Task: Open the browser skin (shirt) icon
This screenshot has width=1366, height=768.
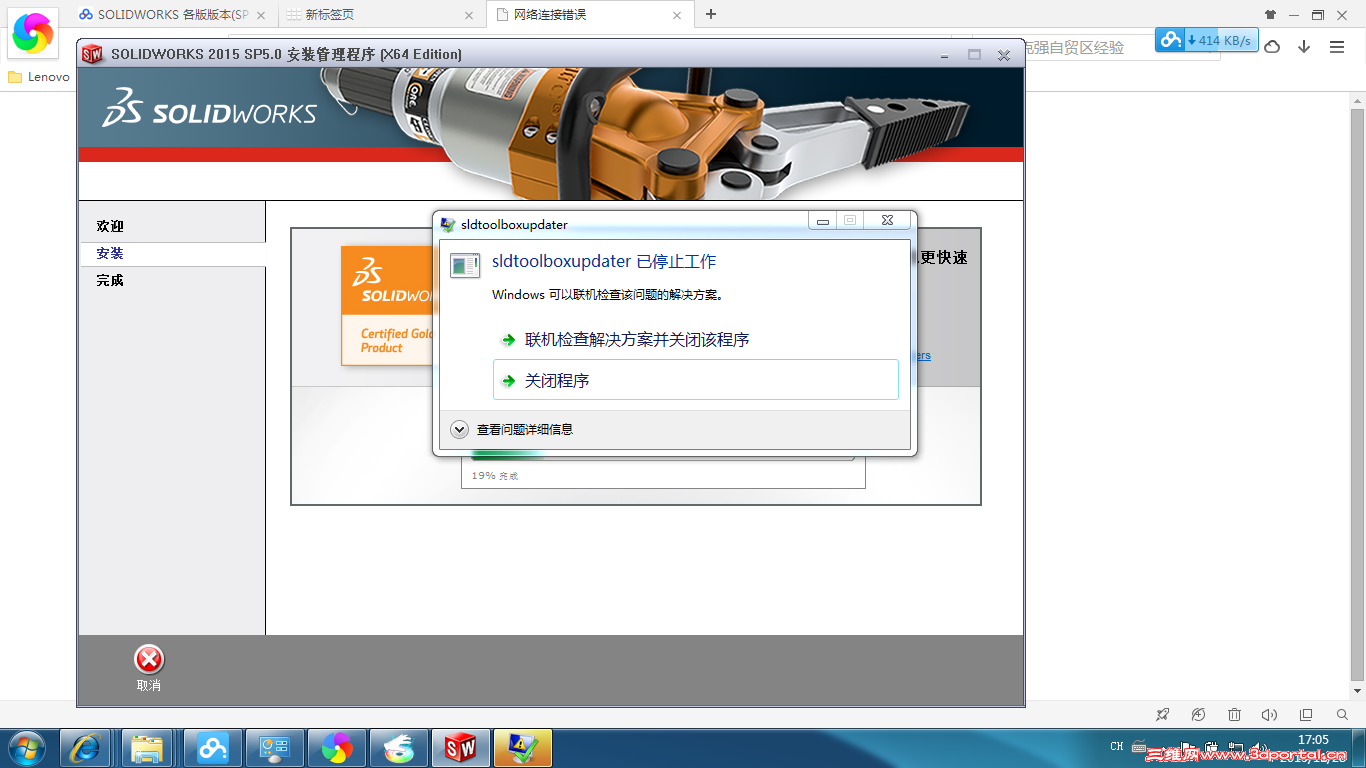Action: pyautogui.click(x=1271, y=15)
